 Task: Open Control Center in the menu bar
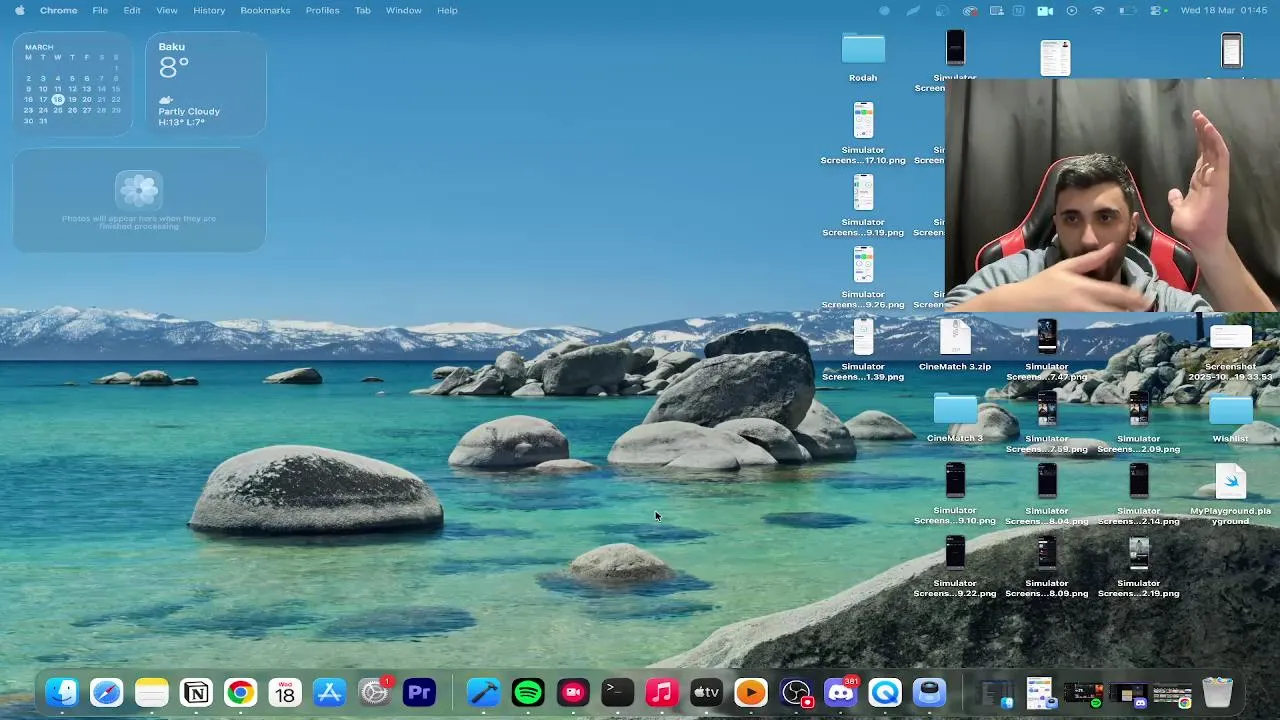[x=1158, y=10]
